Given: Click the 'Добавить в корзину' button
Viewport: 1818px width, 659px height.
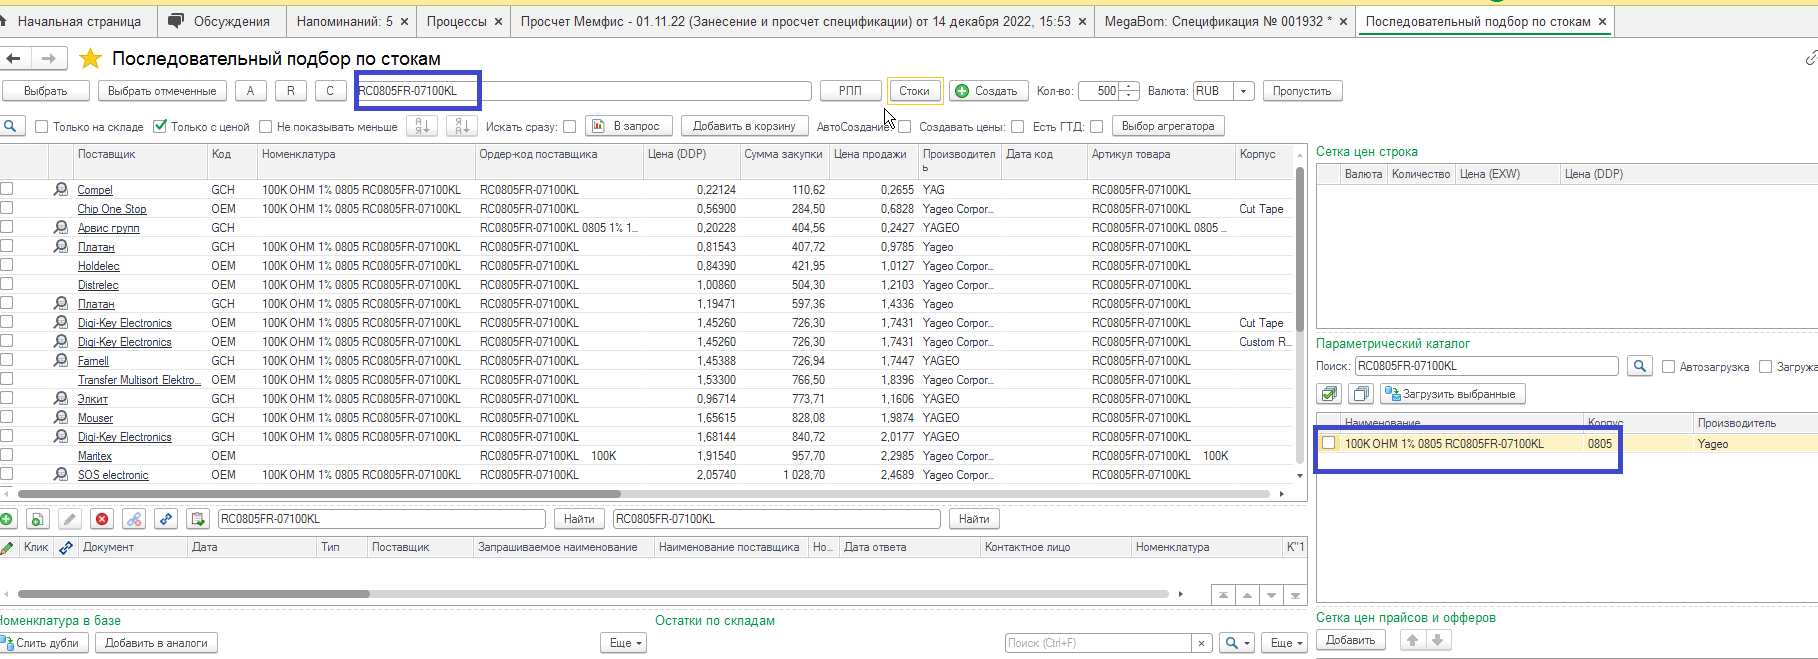Looking at the screenshot, I should [x=744, y=126].
